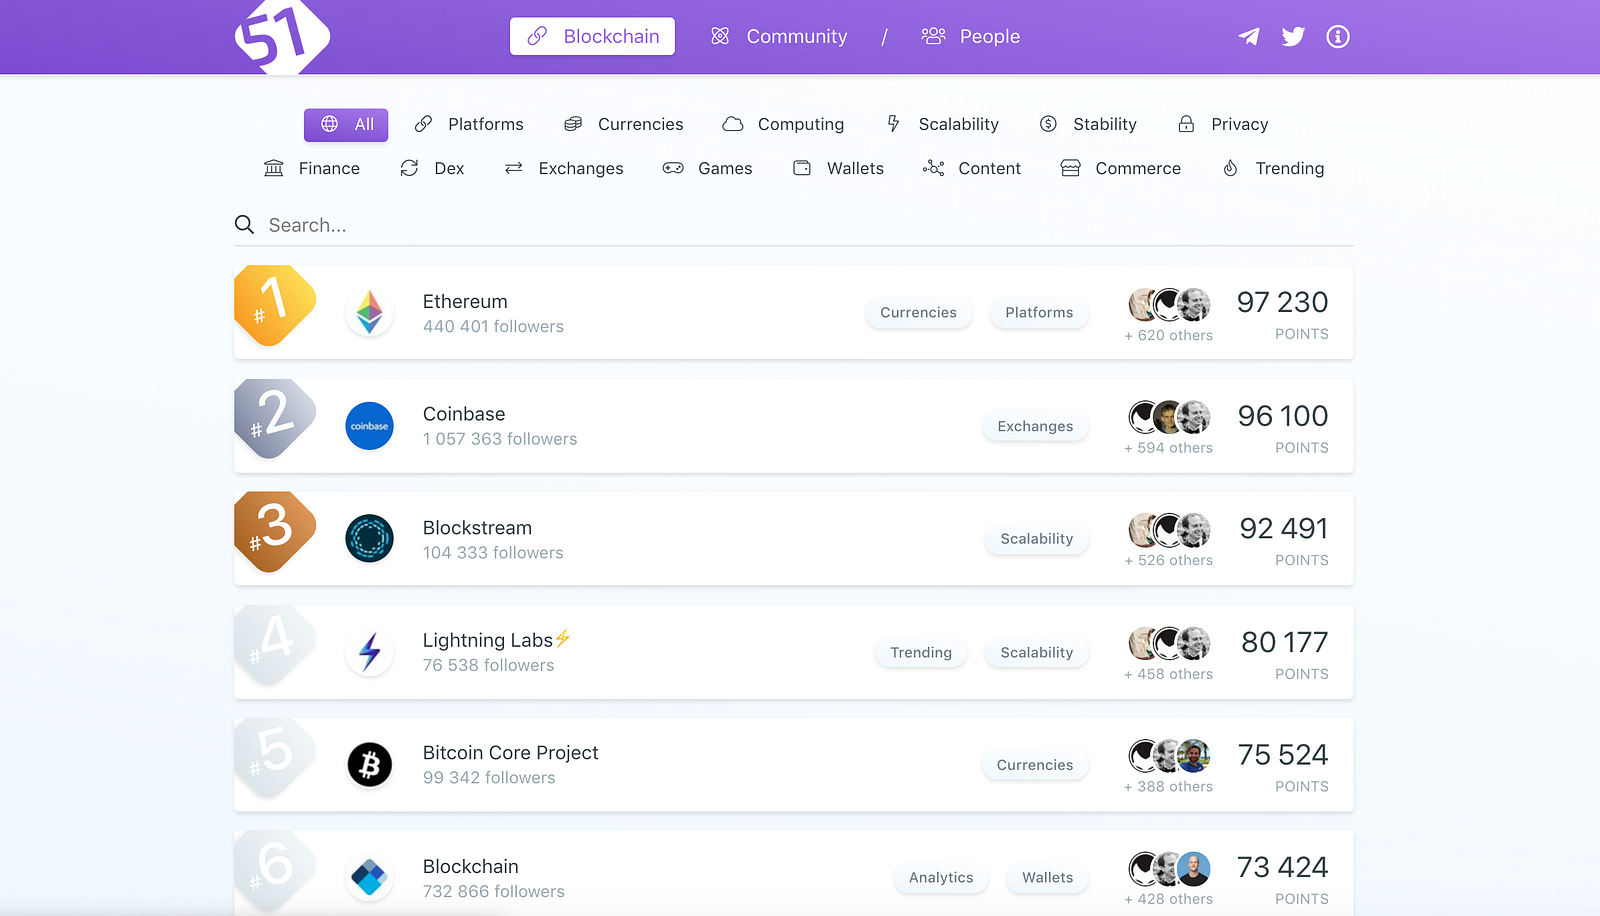Click the 92 491 points score
This screenshot has width=1600, height=916.
(x=1284, y=528)
